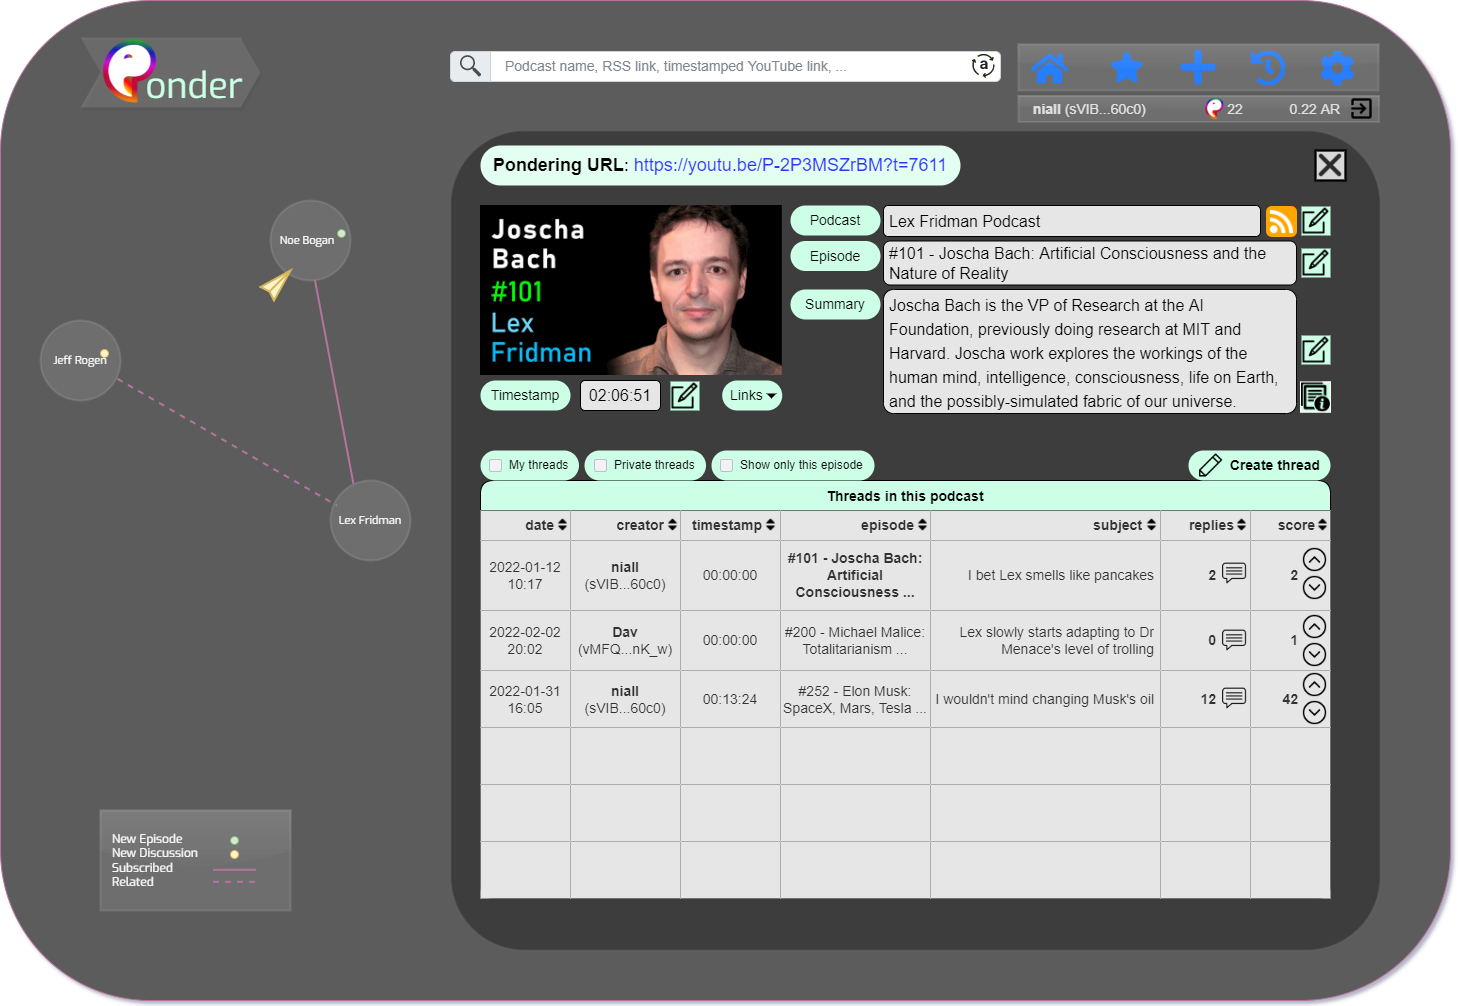The width and height of the screenshot is (1458, 1006).
Task: Click the Home icon in top toolbar
Action: pos(1049,68)
